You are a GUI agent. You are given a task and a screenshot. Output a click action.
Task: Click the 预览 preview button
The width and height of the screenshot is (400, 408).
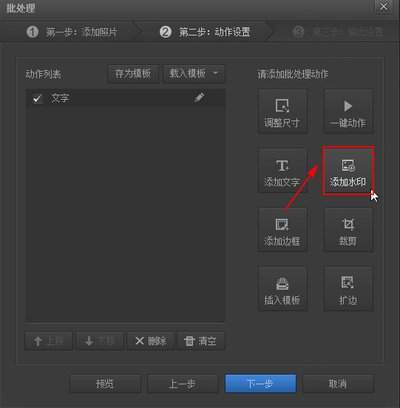(105, 384)
